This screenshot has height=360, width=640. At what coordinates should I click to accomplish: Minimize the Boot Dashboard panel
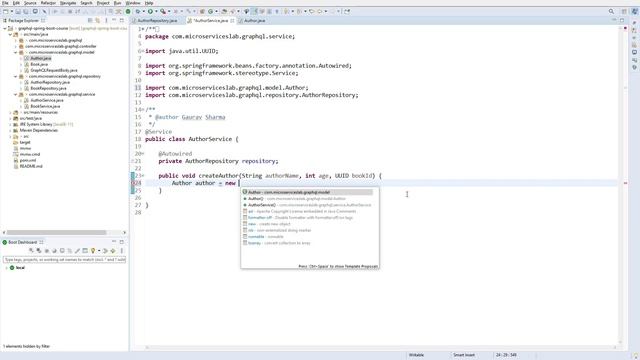114,242
